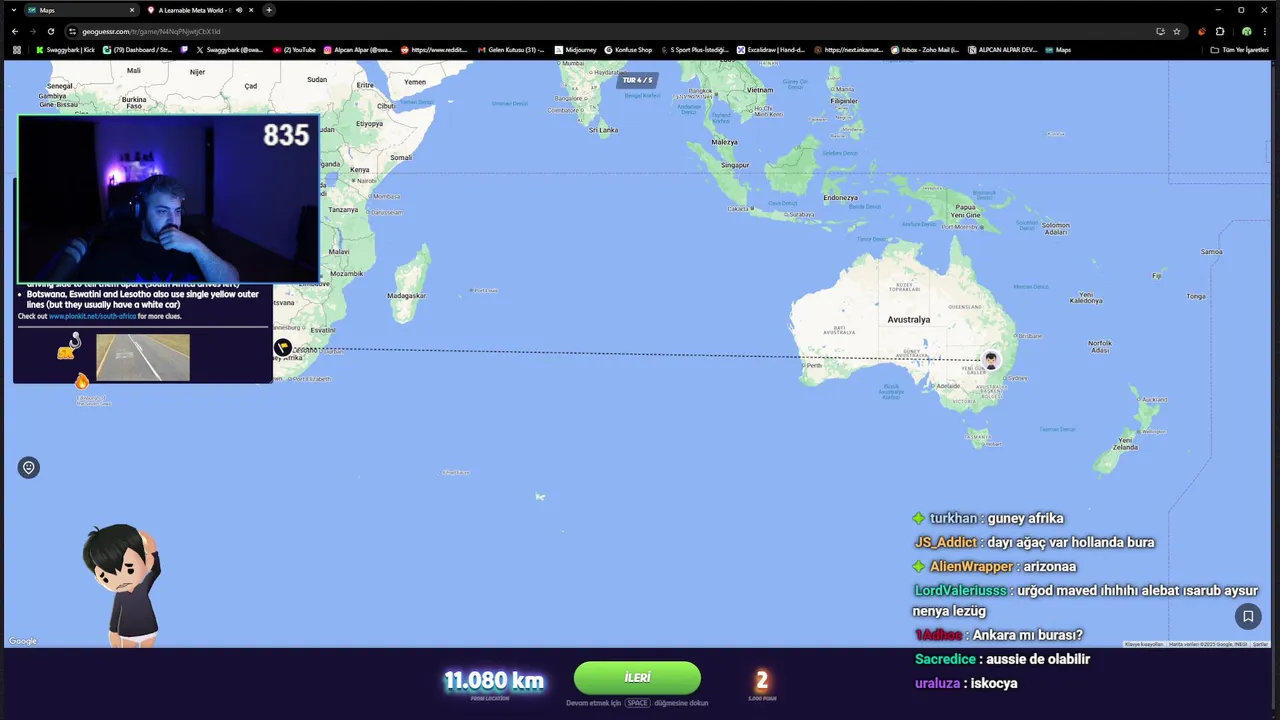The height and width of the screenshot is (720, 1280).
Task: Click the points score value 2
Action: (x=762, y=681)
